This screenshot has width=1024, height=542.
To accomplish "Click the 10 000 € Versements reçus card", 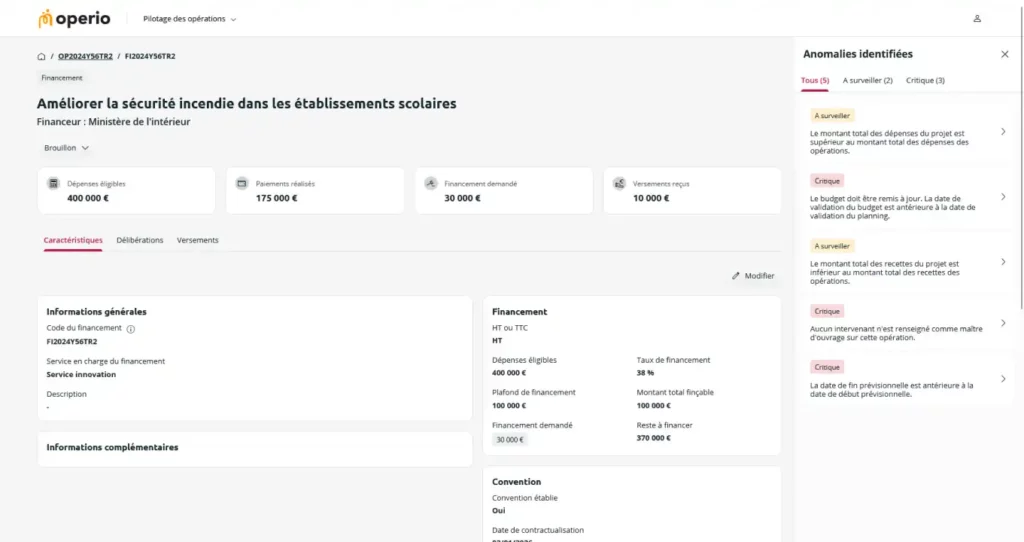I will pos(692,191).
